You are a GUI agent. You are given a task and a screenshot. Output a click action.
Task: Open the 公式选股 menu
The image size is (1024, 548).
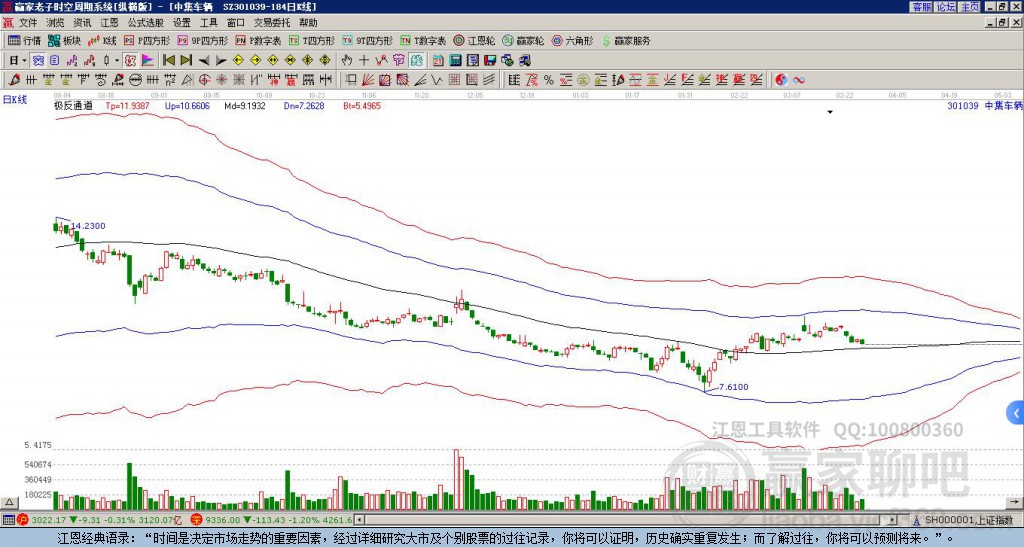(146, 23)
